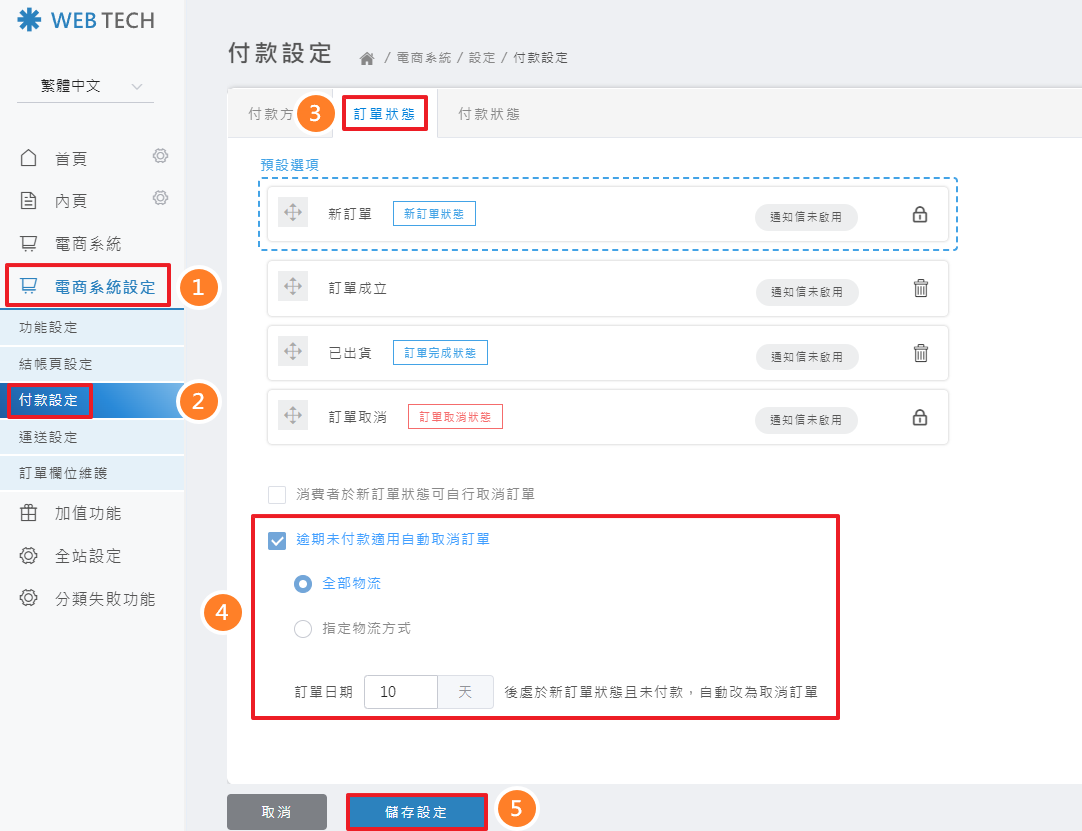Select the 全部物流 radio button
The width and height of the screenshot is (1082, 831).
tap(303, 584)
